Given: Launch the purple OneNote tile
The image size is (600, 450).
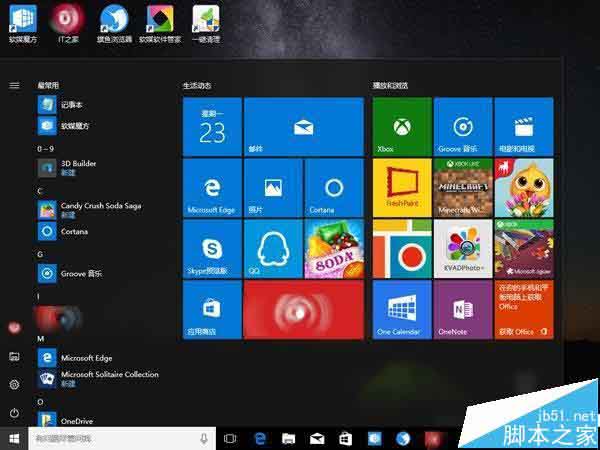Looking at the screenshot, I should [x=463, y=310].
